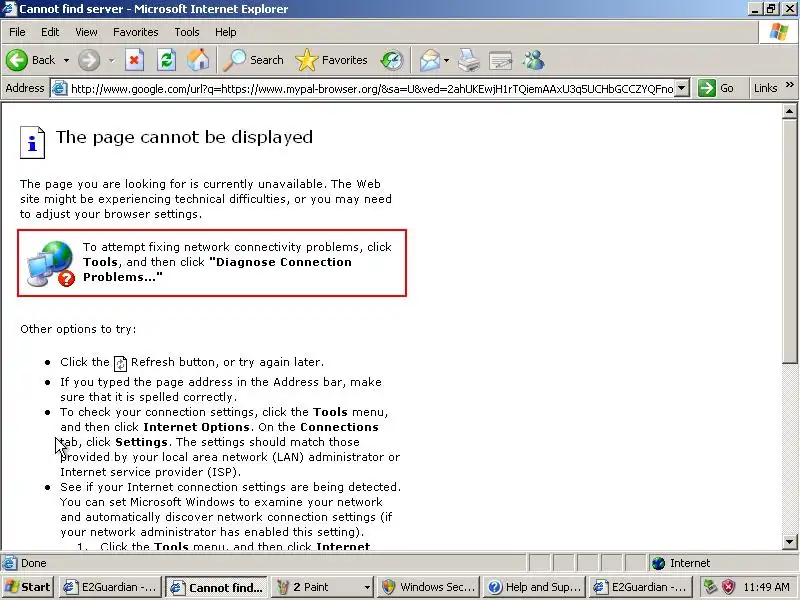
Task: Open the Favorites menu
Action: (x=136, y=32)
